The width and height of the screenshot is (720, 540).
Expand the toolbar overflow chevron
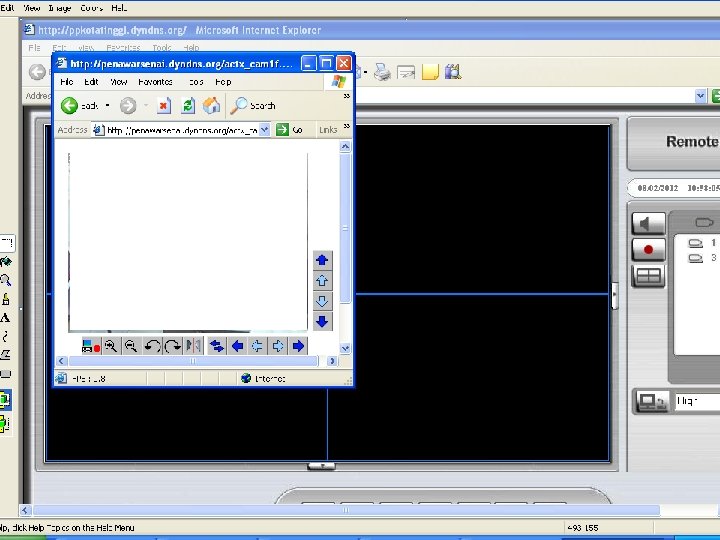click(347, 96)
